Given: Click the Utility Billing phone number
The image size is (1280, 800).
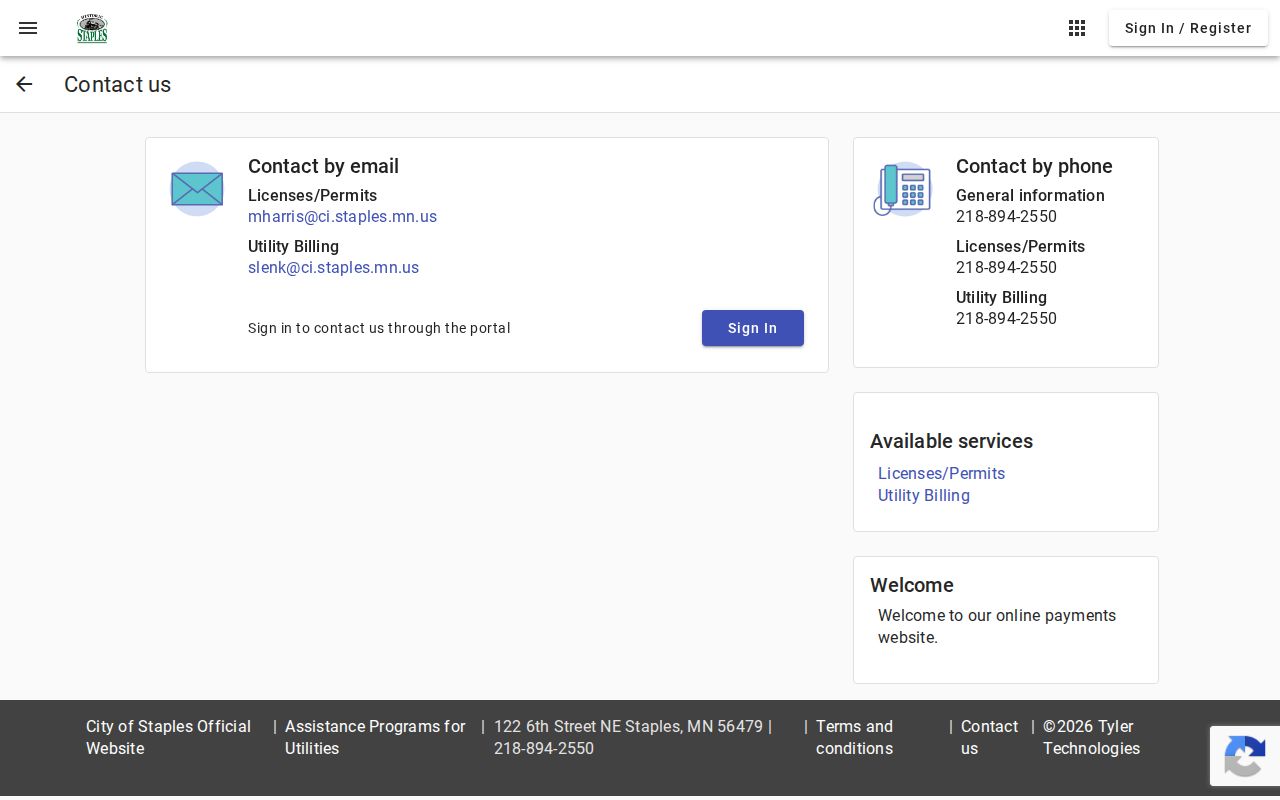Looking at the screenshot, I should (x=1006, y=319).
